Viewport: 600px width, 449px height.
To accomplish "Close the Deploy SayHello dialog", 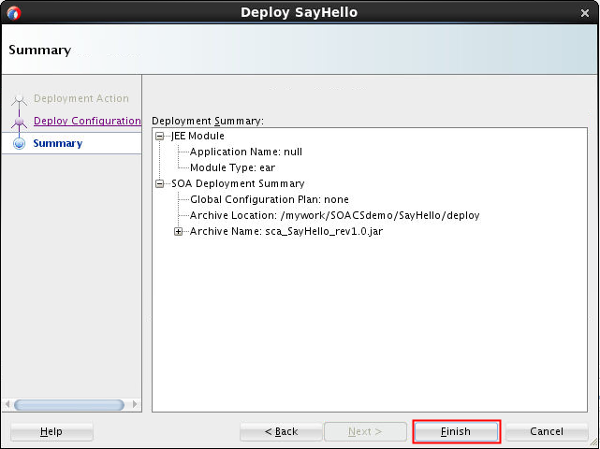I will [x=585, y=13].
